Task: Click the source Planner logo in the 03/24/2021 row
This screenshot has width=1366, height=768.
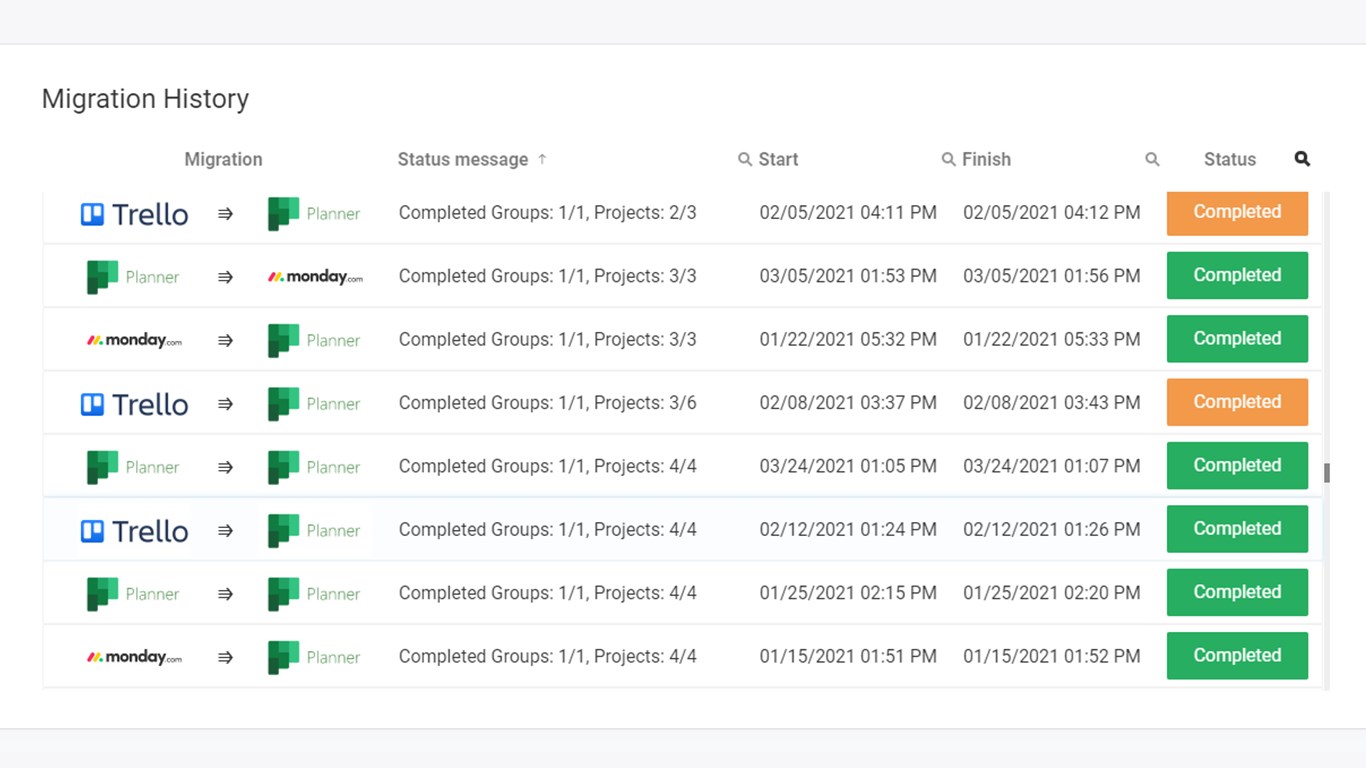Action: click(x=134, y=467)
